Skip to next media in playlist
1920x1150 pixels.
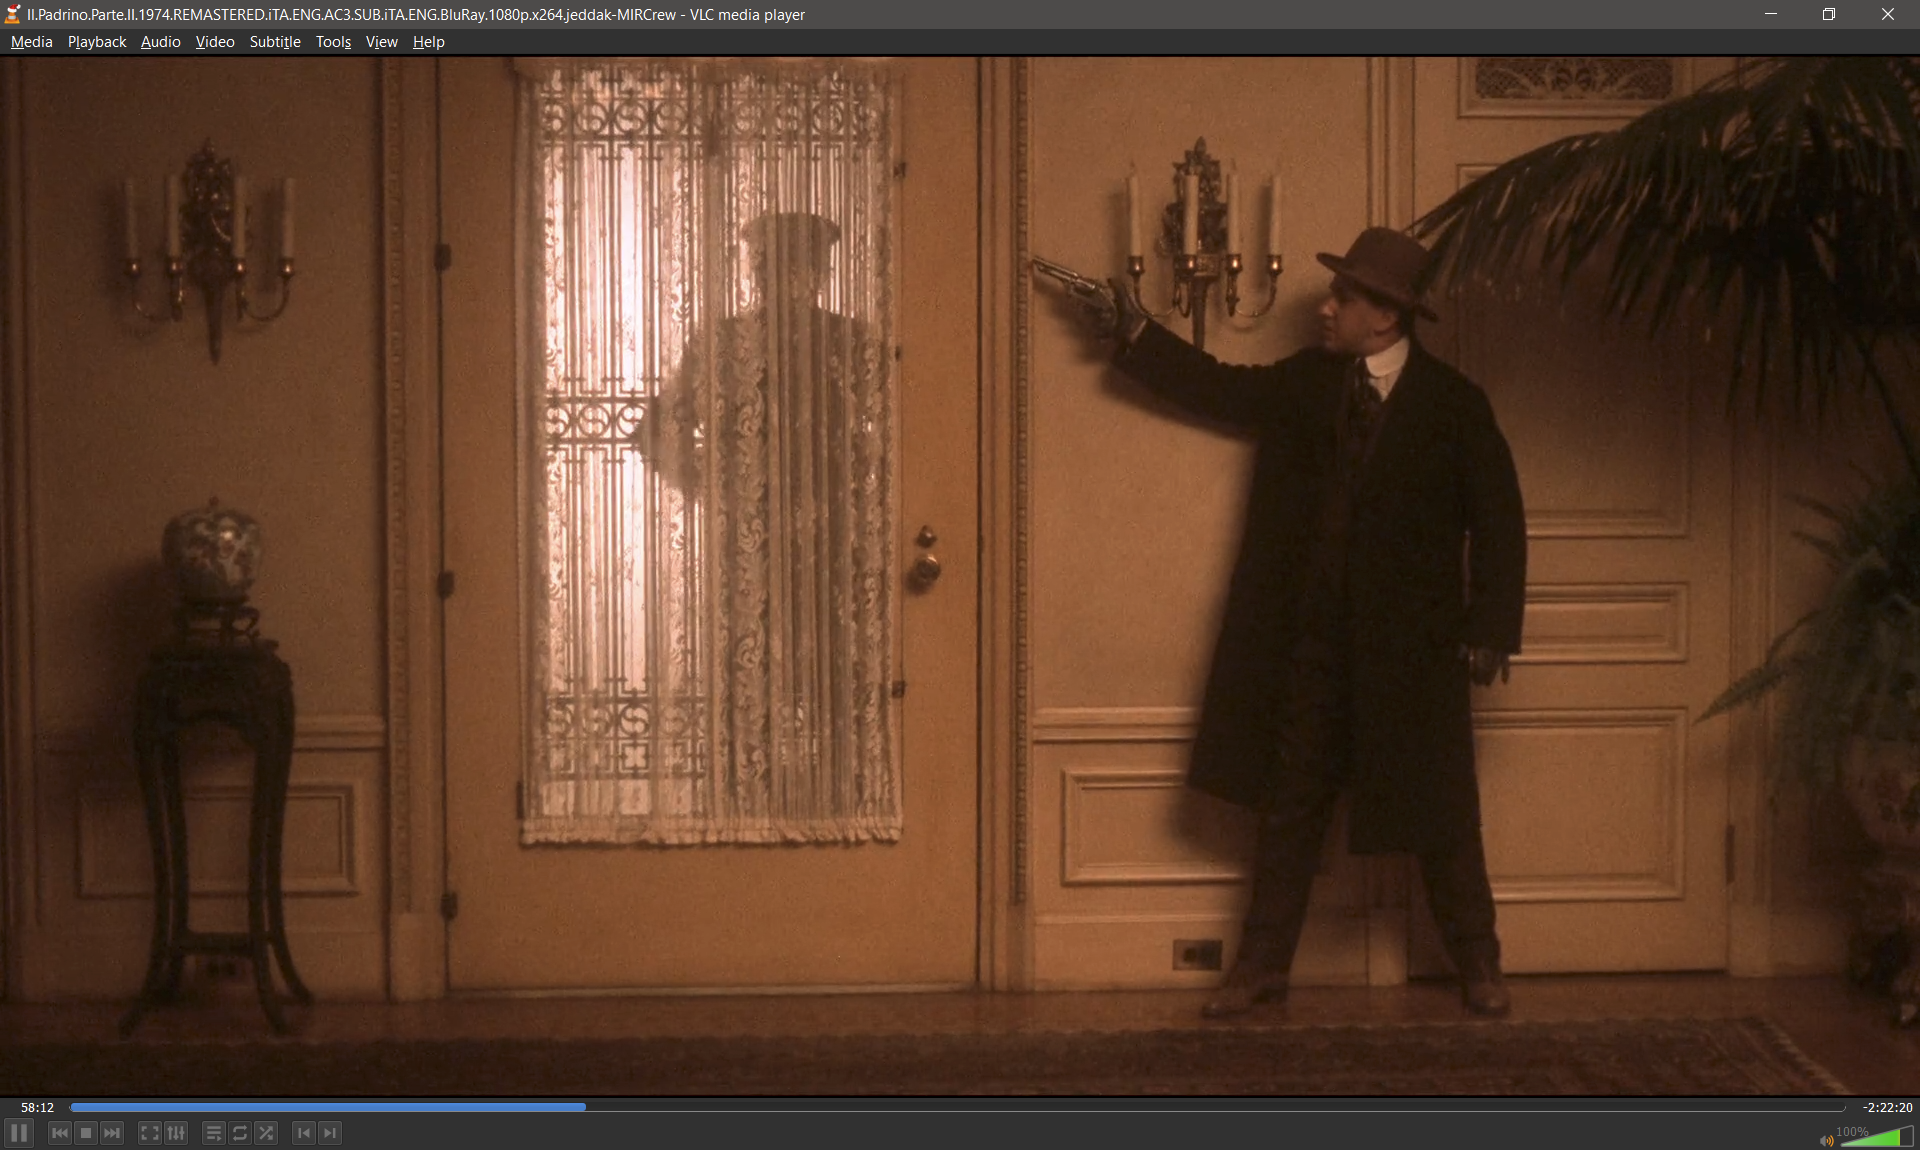point(112,1132)
